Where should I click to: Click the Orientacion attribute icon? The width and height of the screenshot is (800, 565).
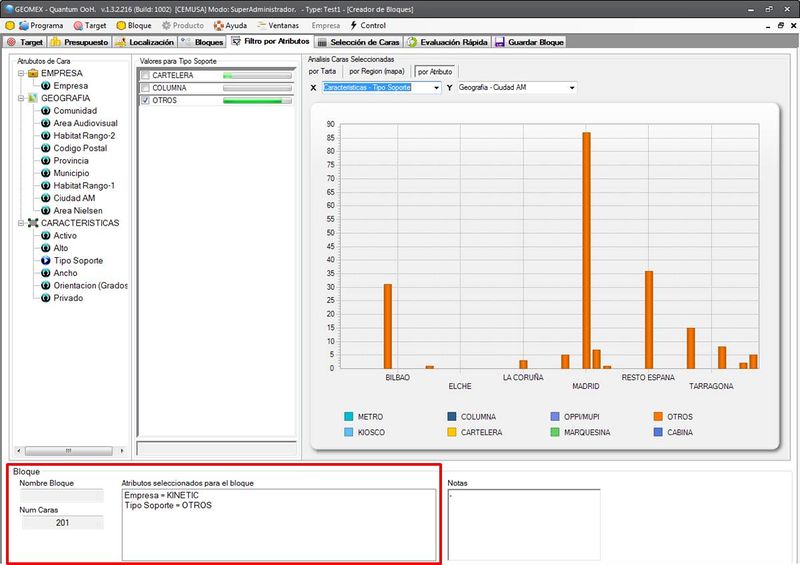[46, 285]
